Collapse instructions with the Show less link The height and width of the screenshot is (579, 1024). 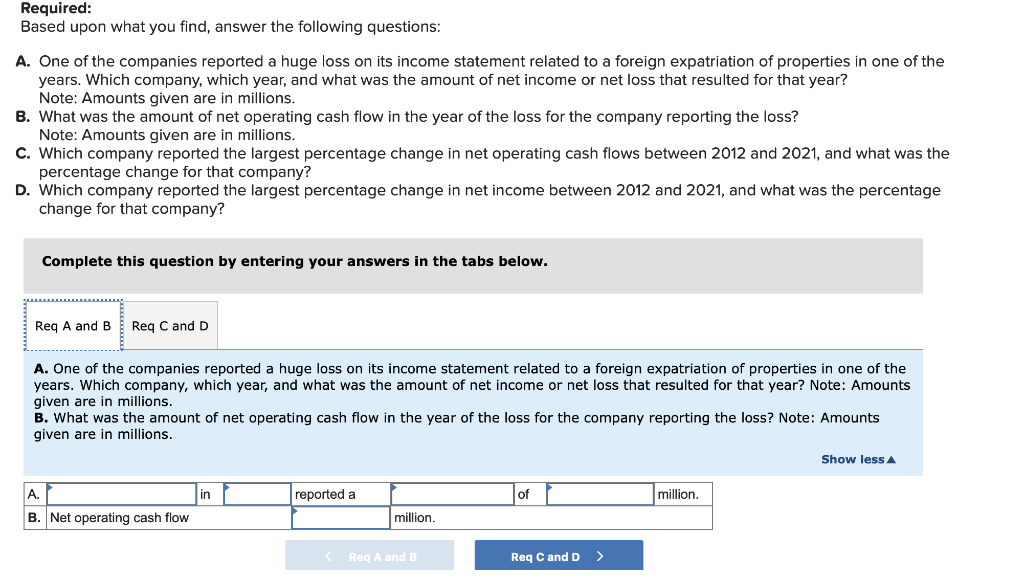[852, 459]
